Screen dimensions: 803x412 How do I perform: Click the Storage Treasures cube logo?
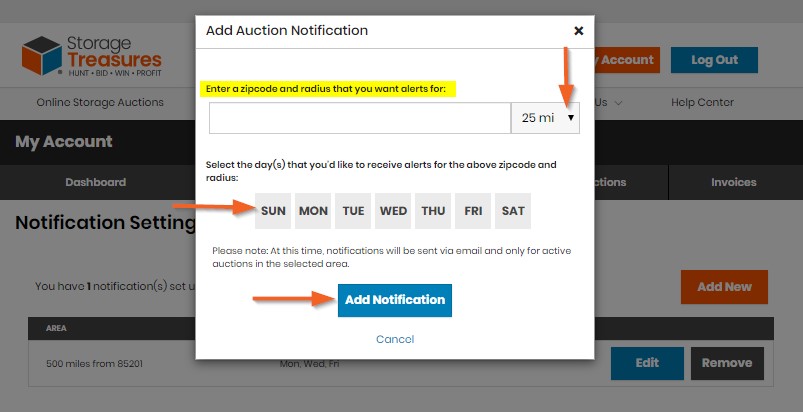(42, 55)
